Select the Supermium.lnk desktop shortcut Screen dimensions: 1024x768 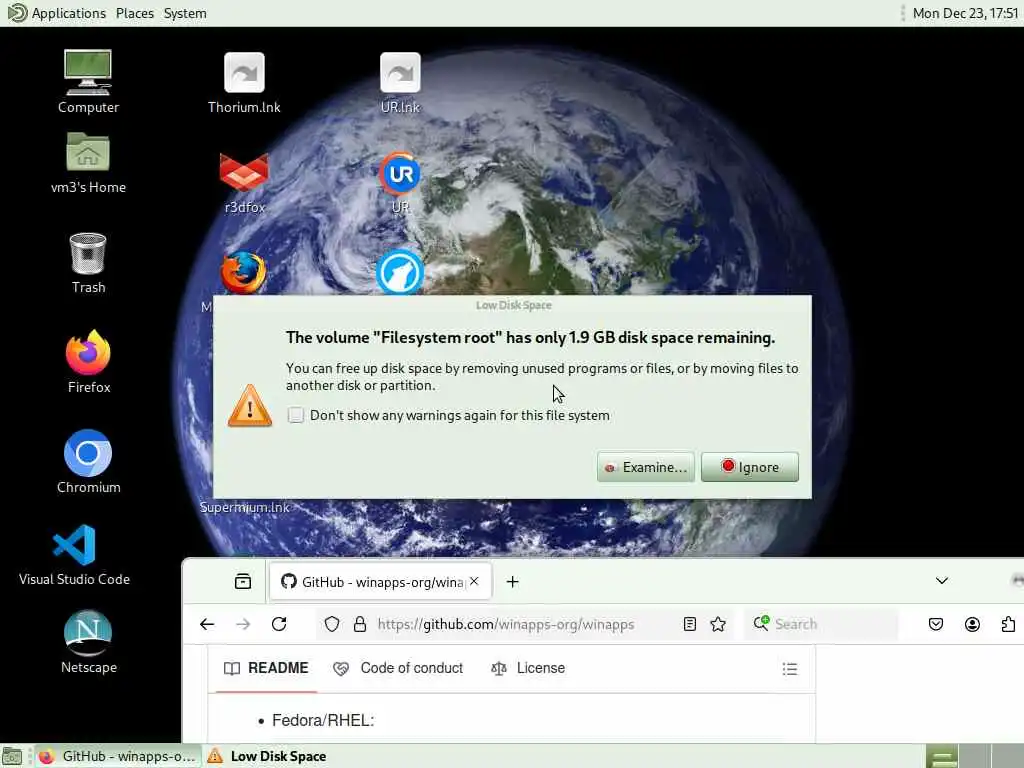pyautogui.click(x=244, y=507)
